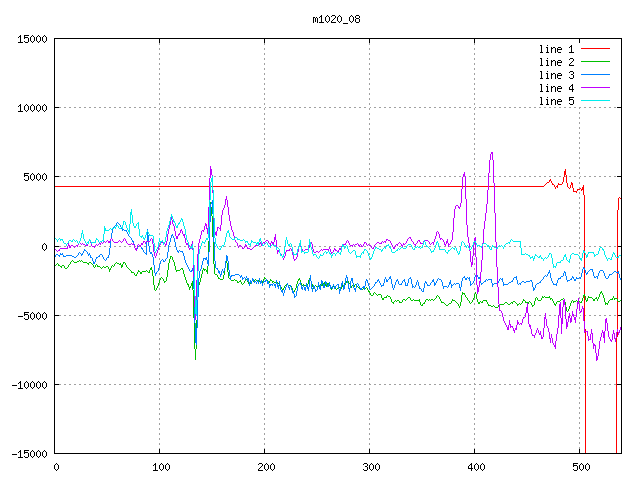
Task: Click the 10000 y-axis tick label
Action: point(33,108)
